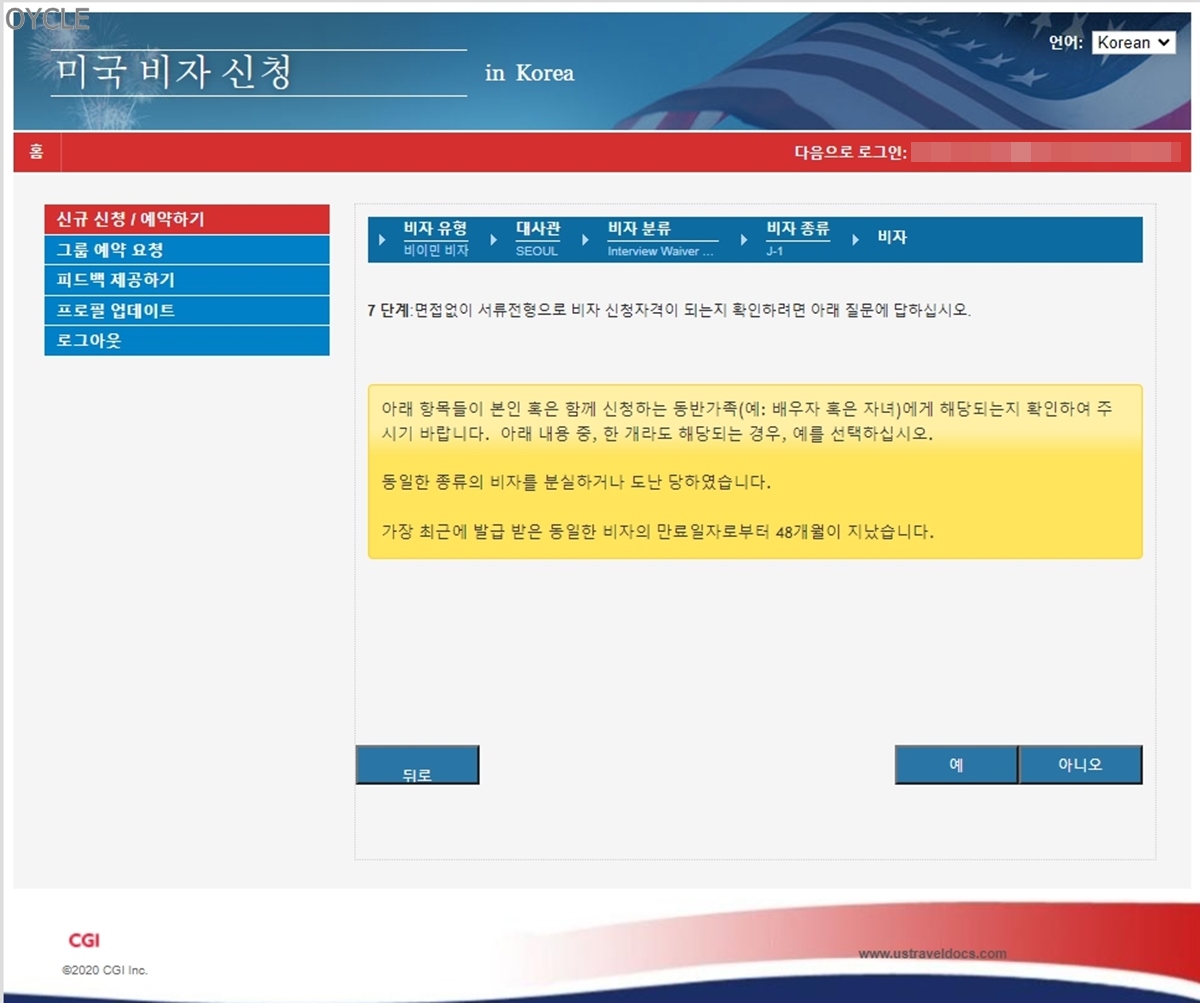Click the arrow icon before 비자 종류
Image resolution: width=1200 pixels, height=1003 pixels.
coord(744,240)
